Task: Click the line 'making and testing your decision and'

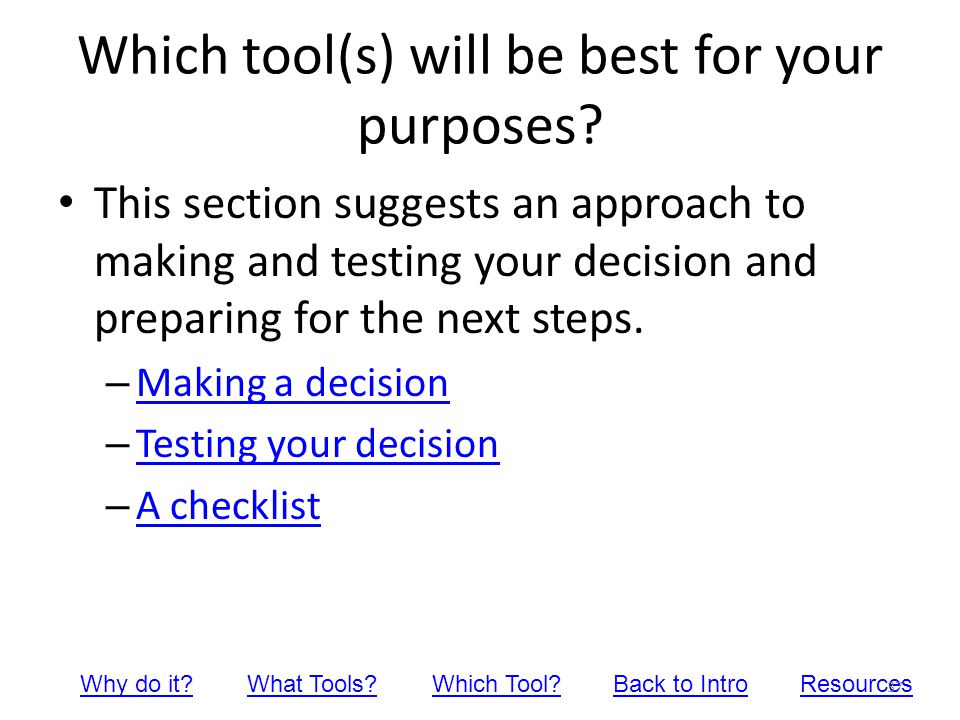Action: (456, 262)
